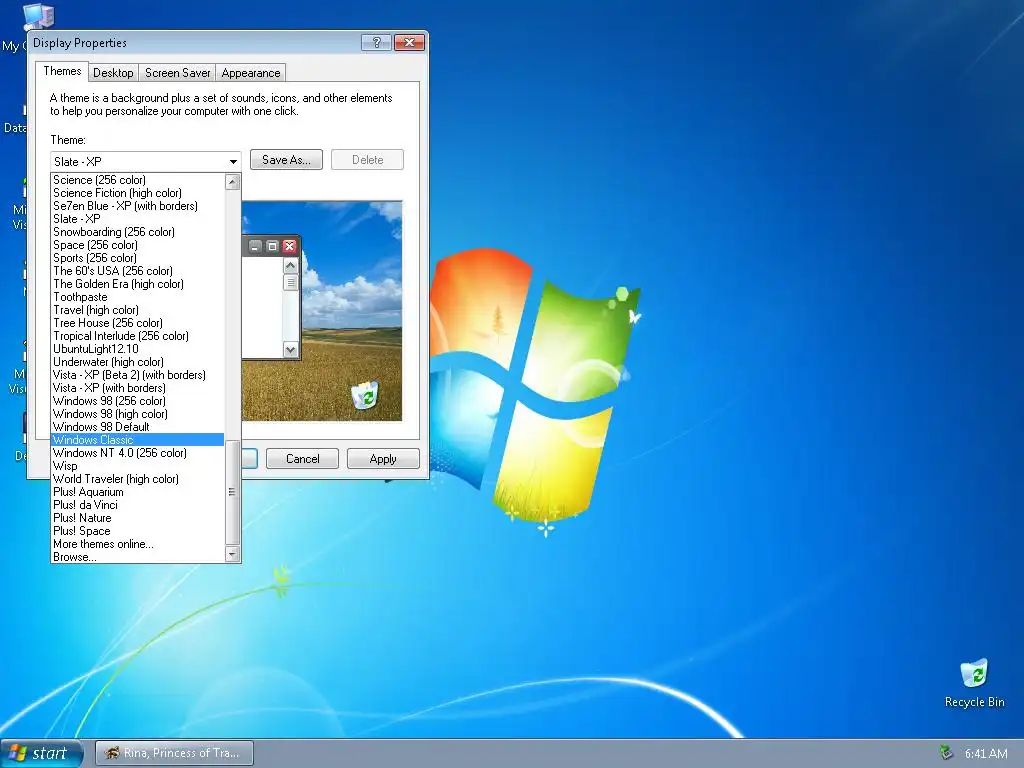Image resolution: width=1024 pixels, height=768 pixels.
Task: Click the system tray safely remove hardware icon
Action: pyautogui.click(x=946, y=753)
